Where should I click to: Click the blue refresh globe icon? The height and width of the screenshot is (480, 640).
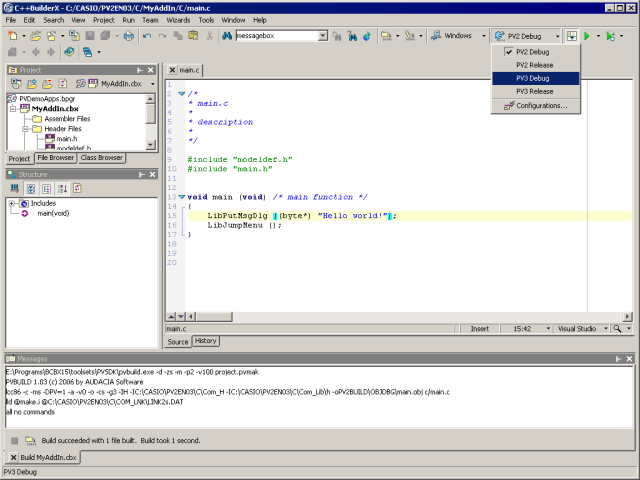[x=367, y=36]
